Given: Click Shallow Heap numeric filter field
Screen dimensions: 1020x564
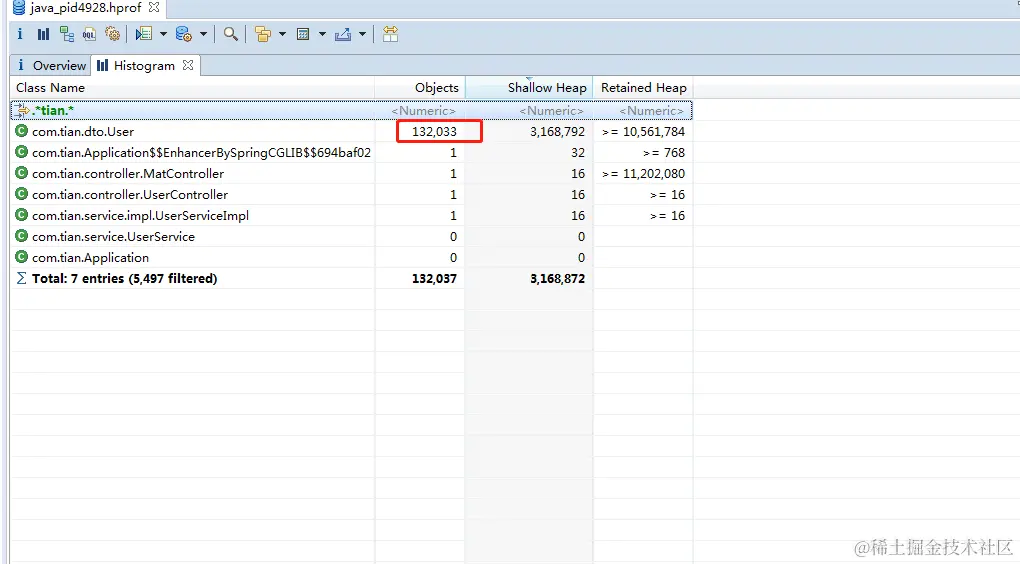Looking at the screenshot, I should click(x=551, y=111).
